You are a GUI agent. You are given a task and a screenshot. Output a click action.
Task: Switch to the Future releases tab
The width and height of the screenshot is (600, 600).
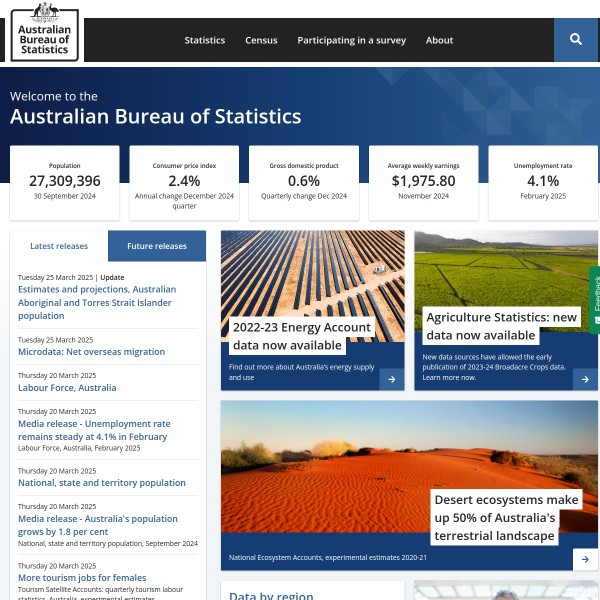[157, 246]
